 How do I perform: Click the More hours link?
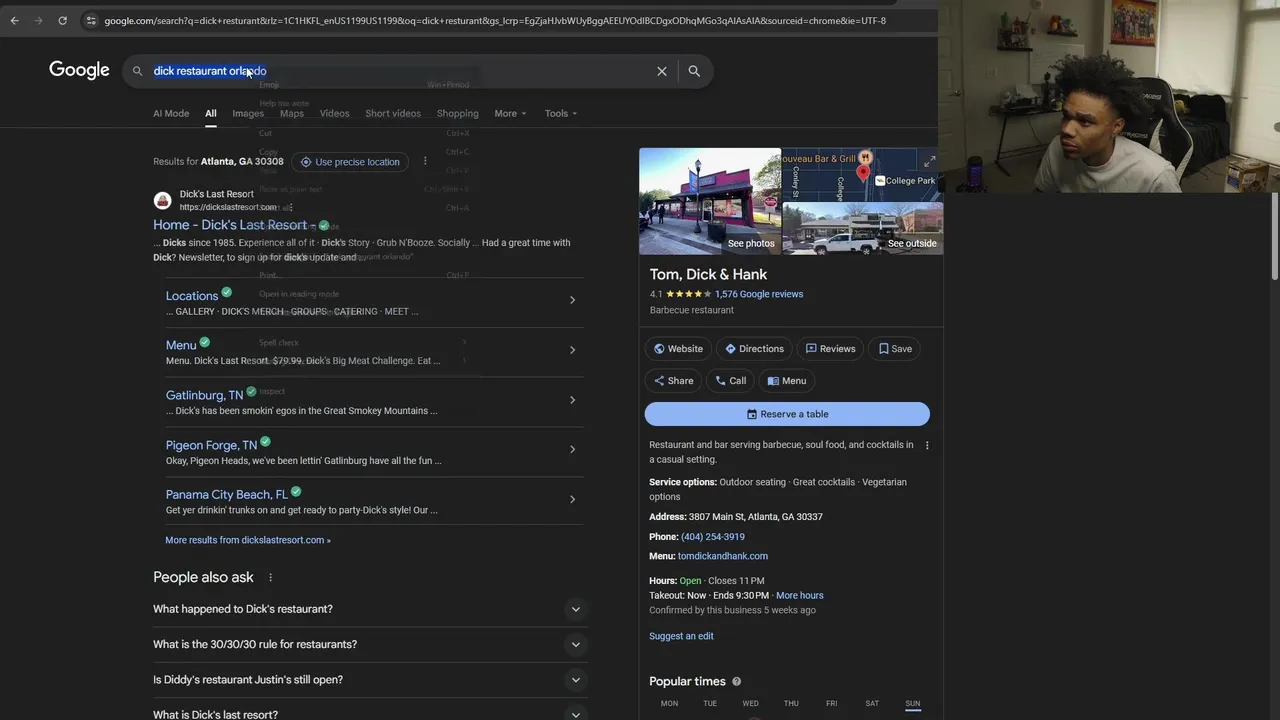(x=800, y=595)
